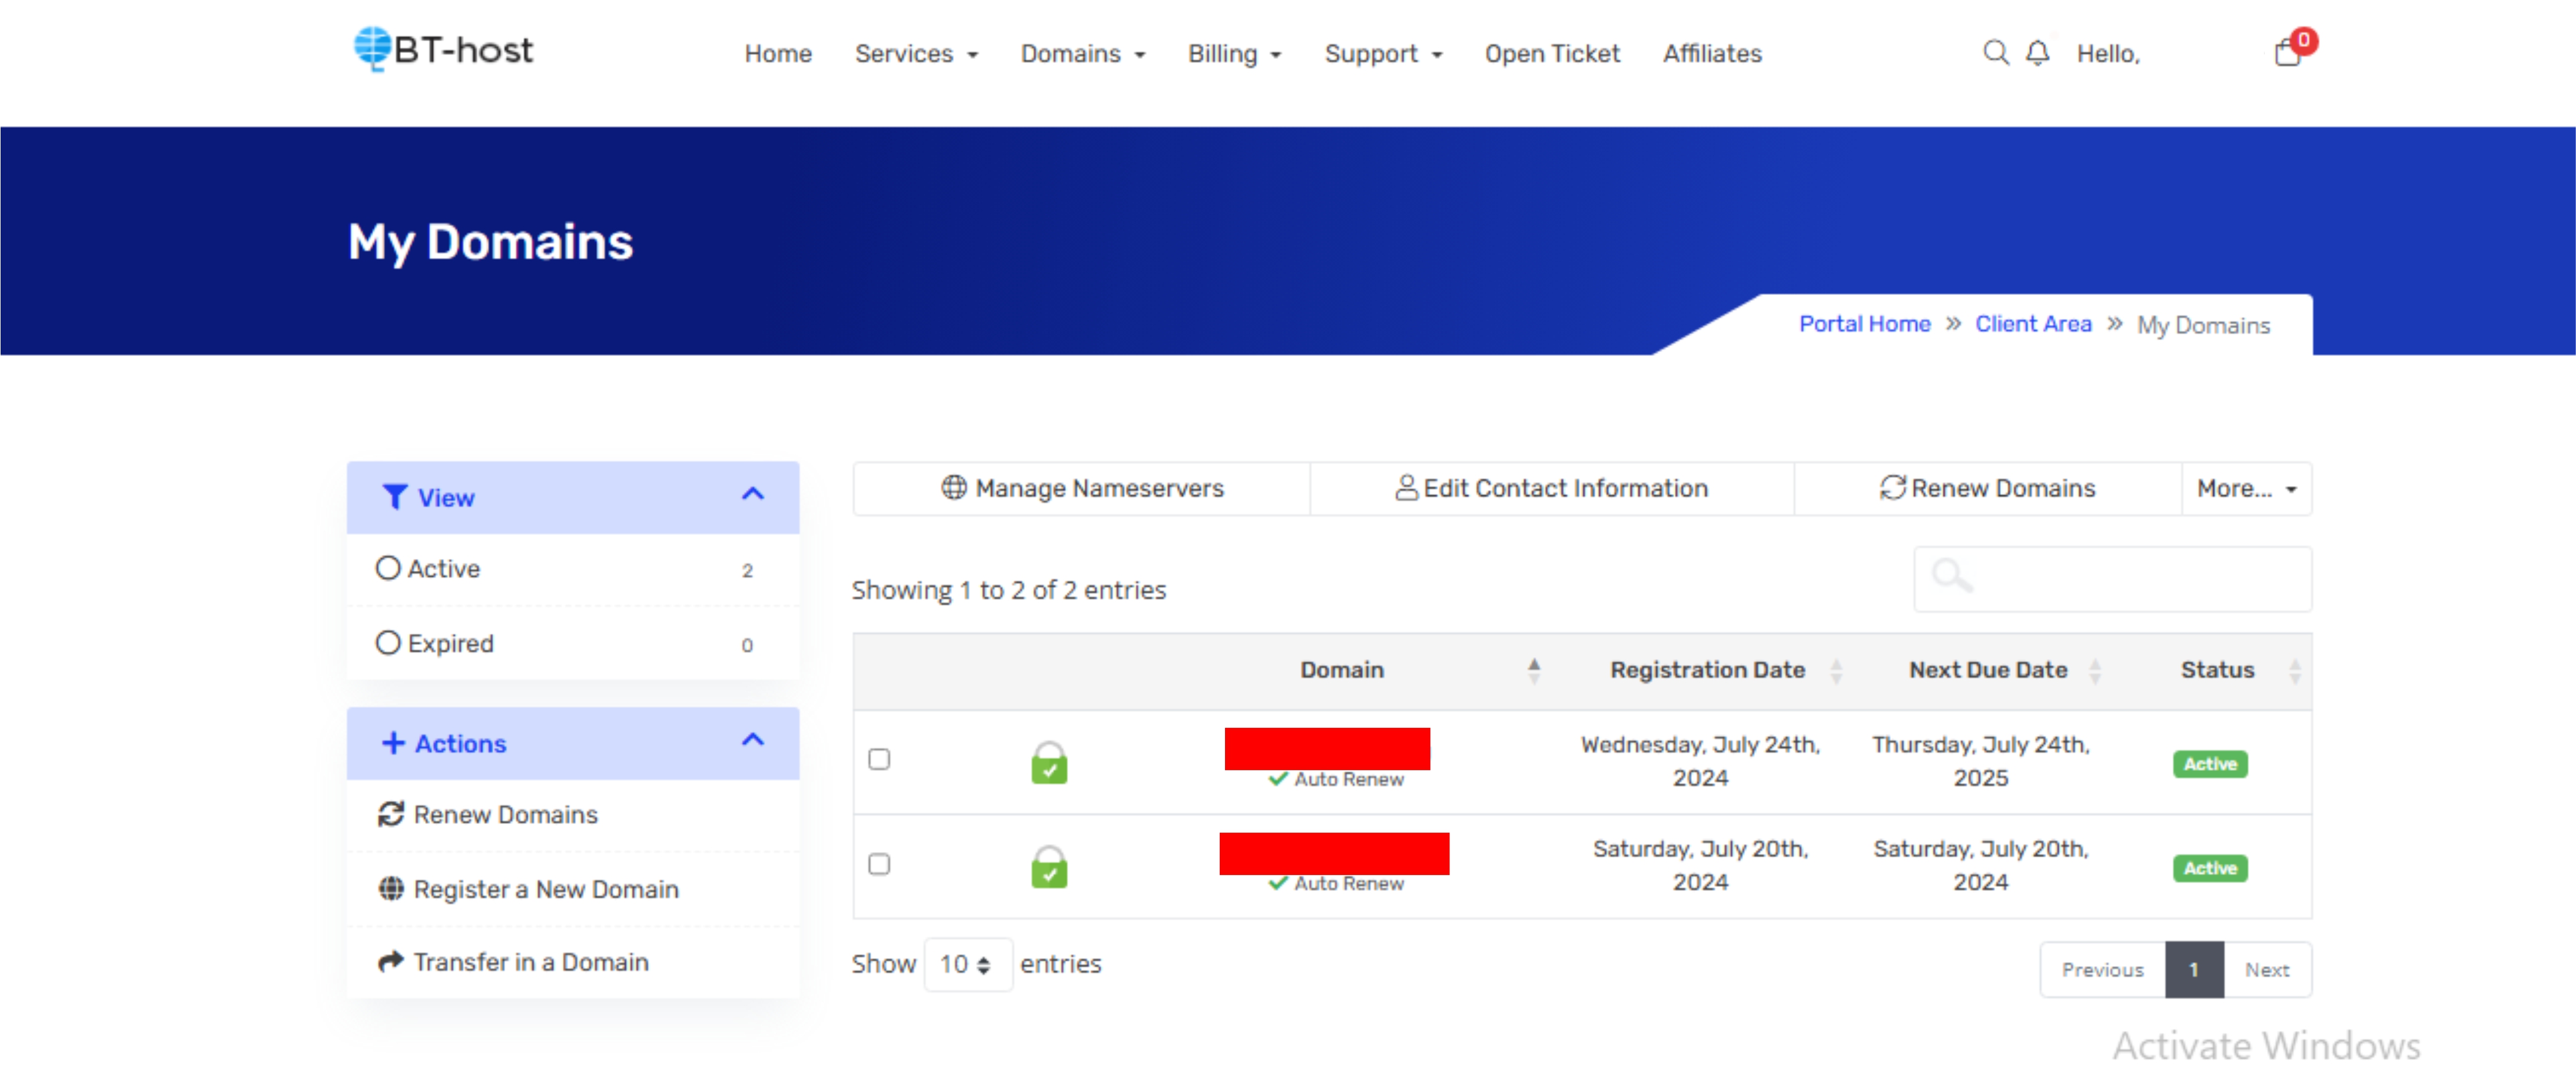Open the notifications bell icon
The image size is (2576, 1068).
2037,52
